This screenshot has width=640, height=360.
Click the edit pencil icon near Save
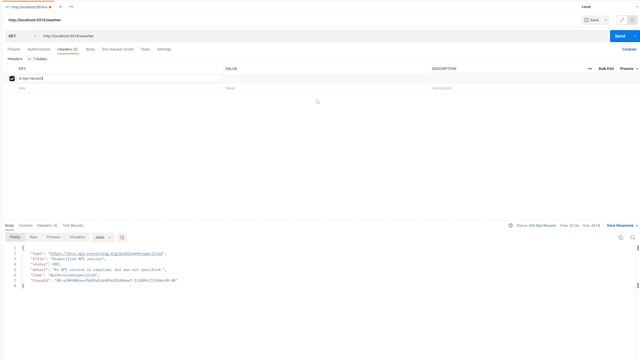coord(622,20)
